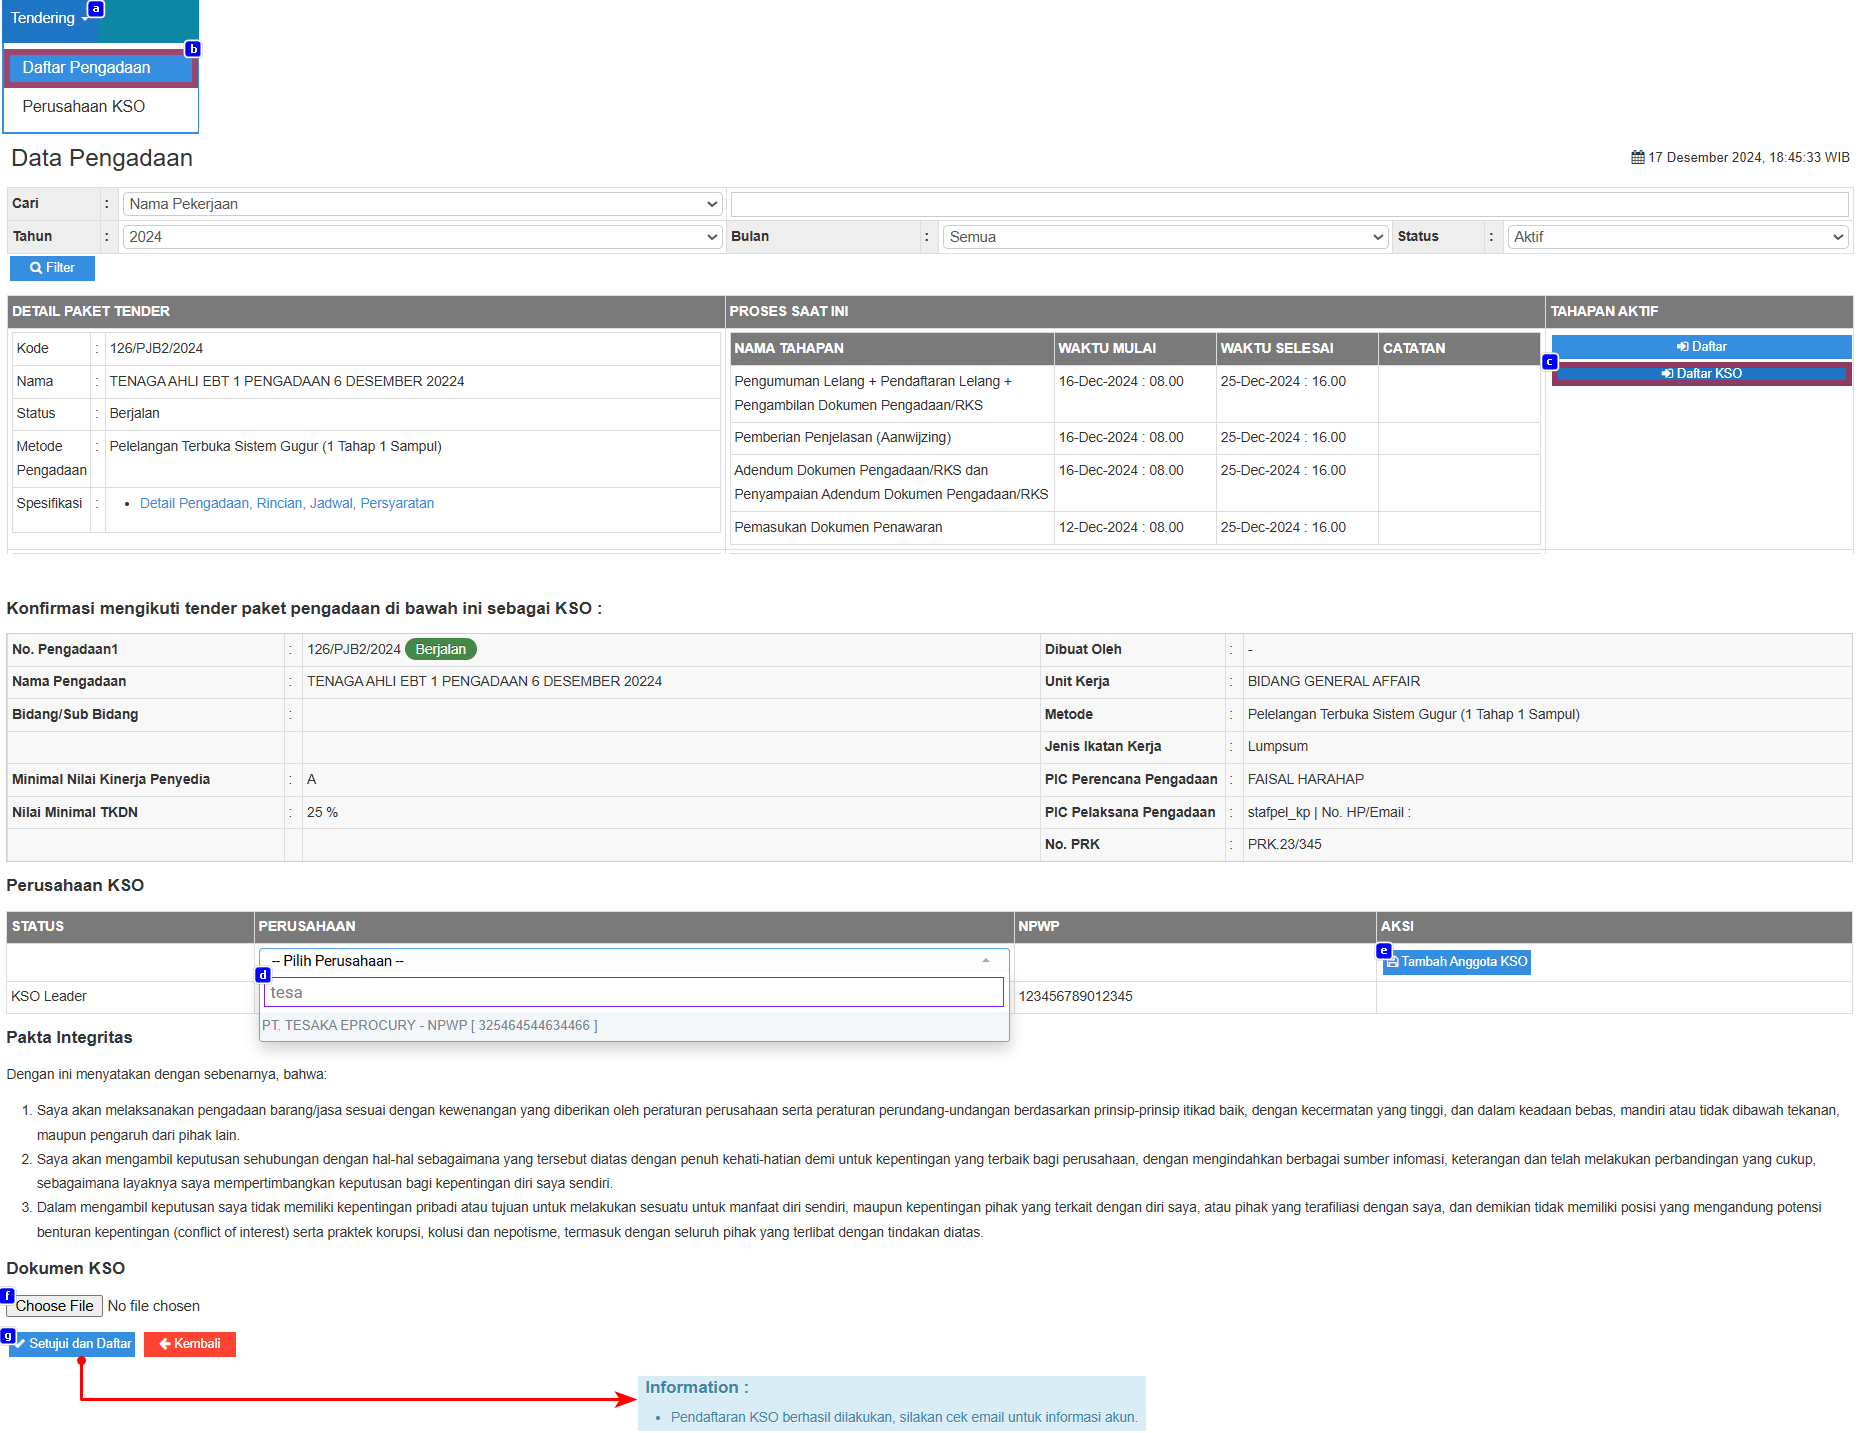The width and height of the screenshot is (1859, 1433).
Task: Click the magnifier icon on the Filter button
Action: click(x=36, y=268)
